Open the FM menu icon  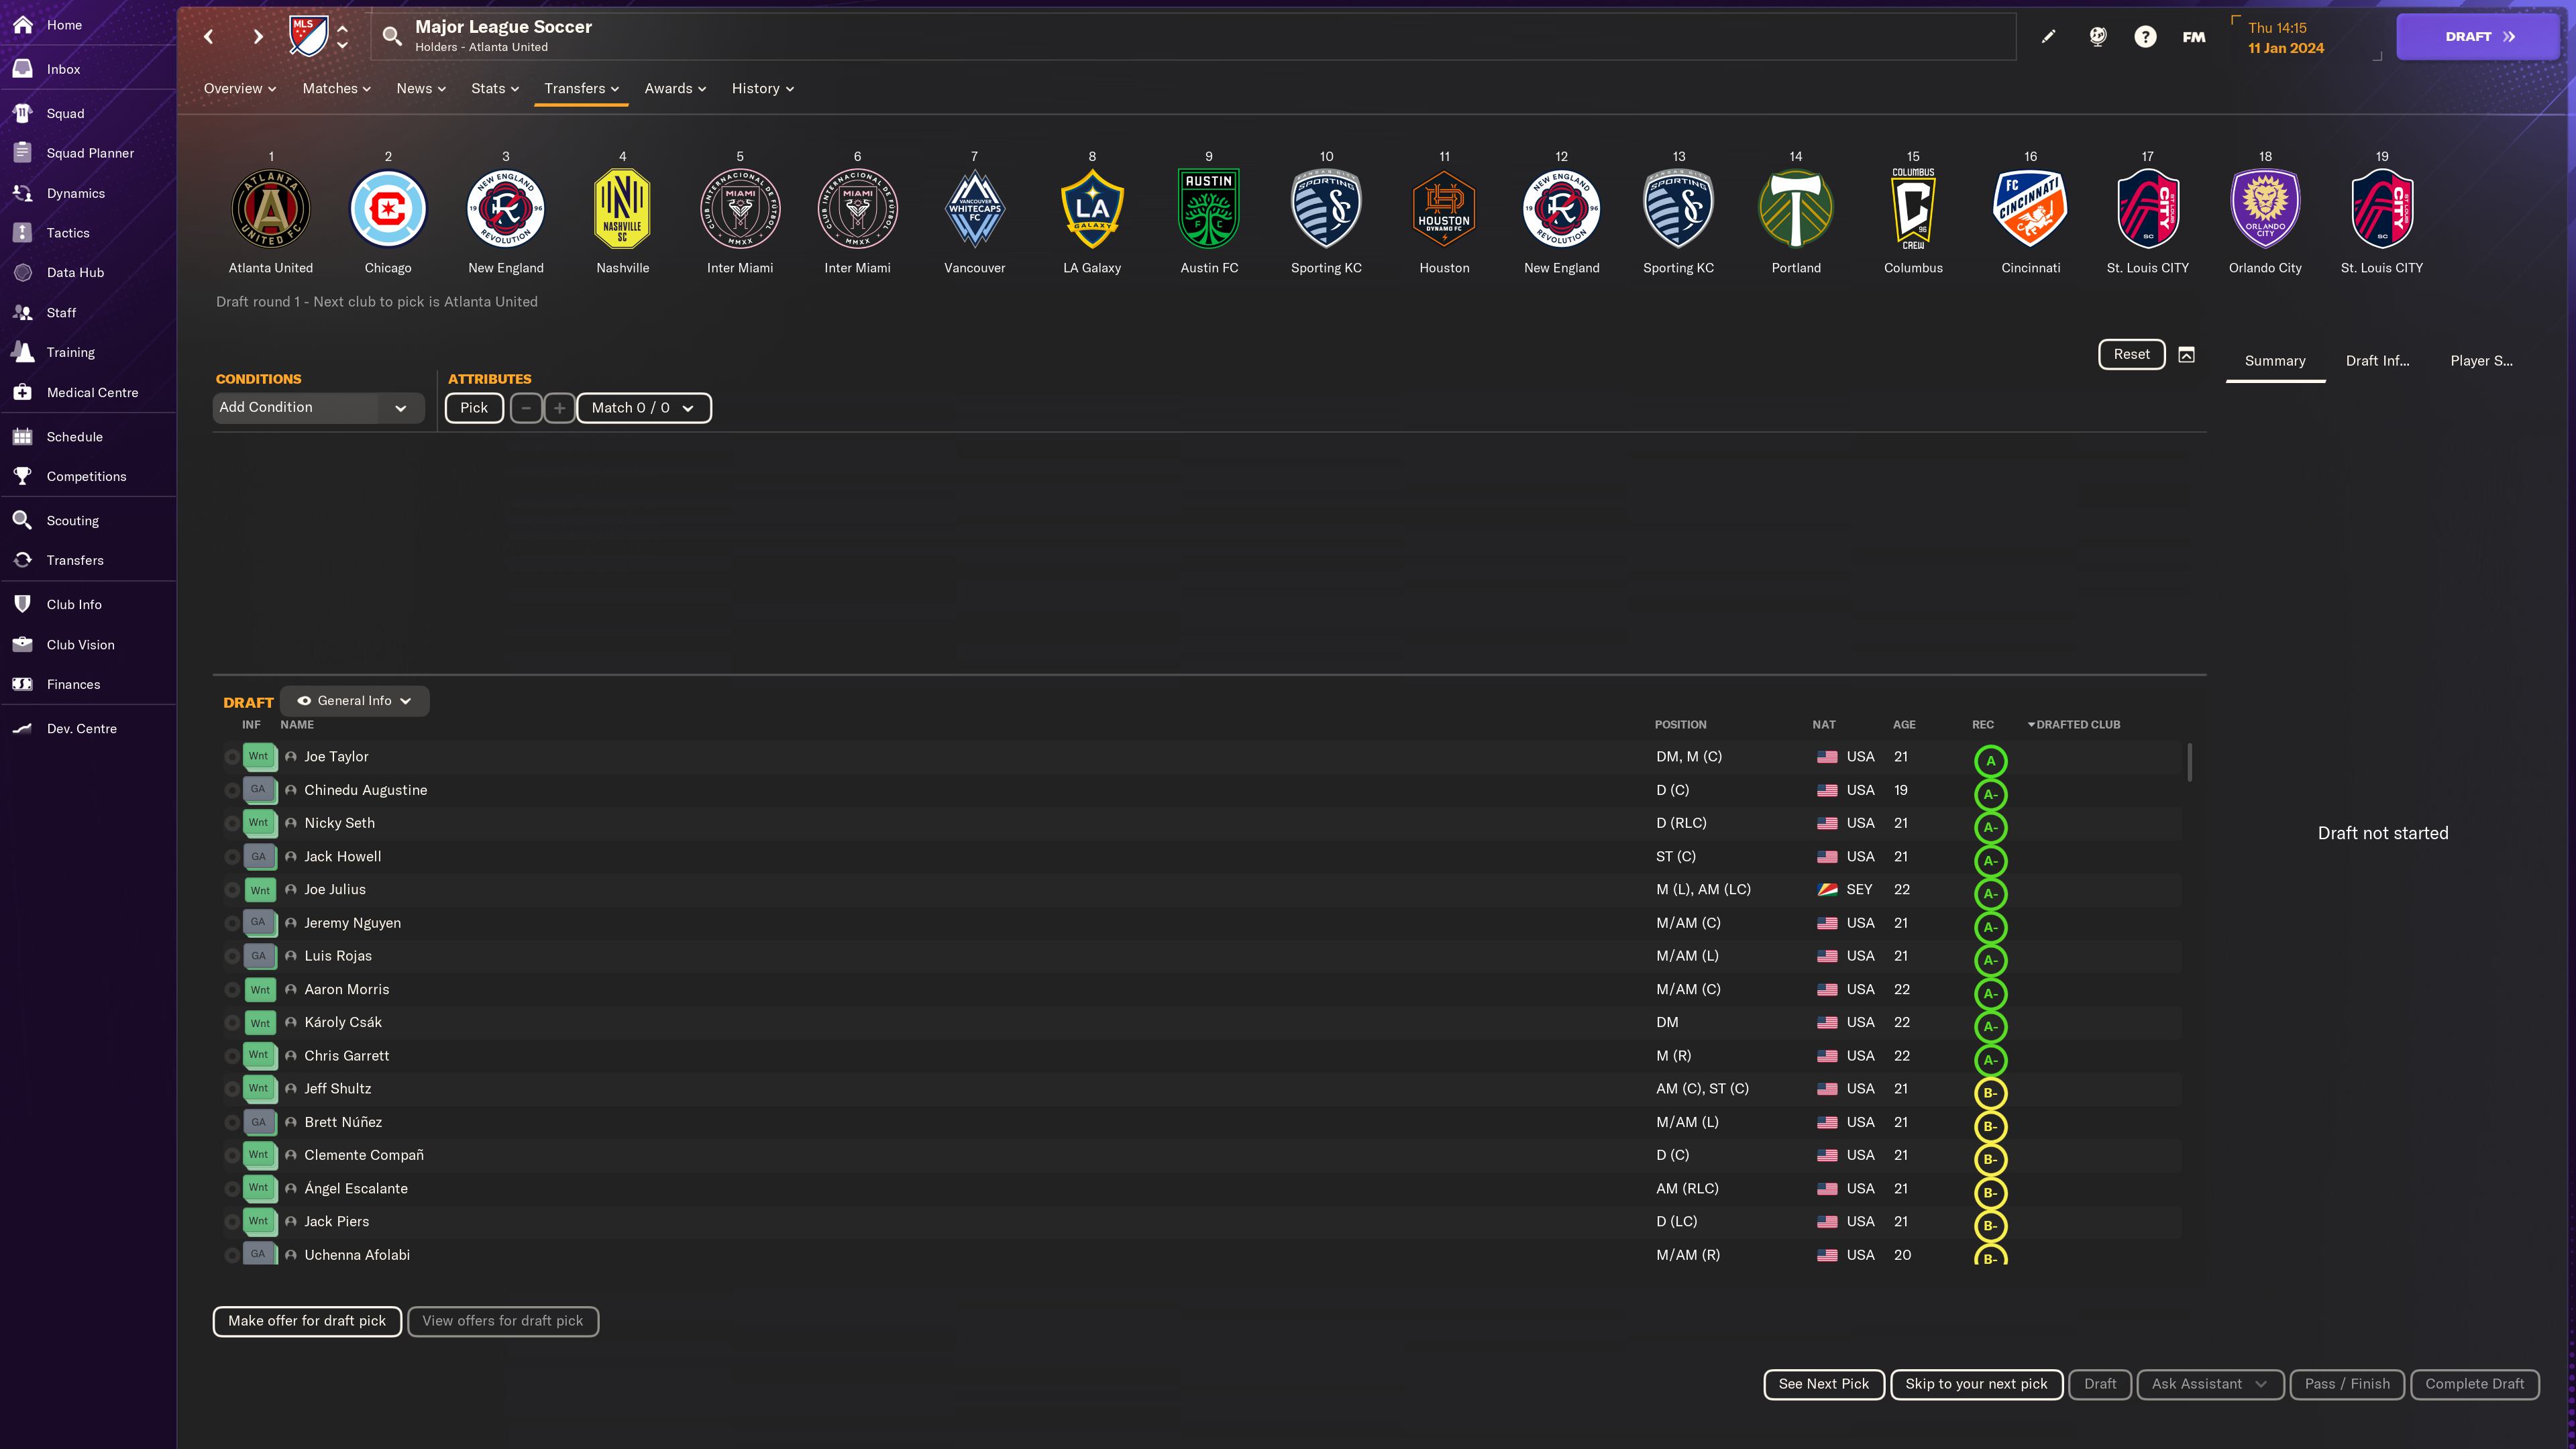pos(2194,37)
